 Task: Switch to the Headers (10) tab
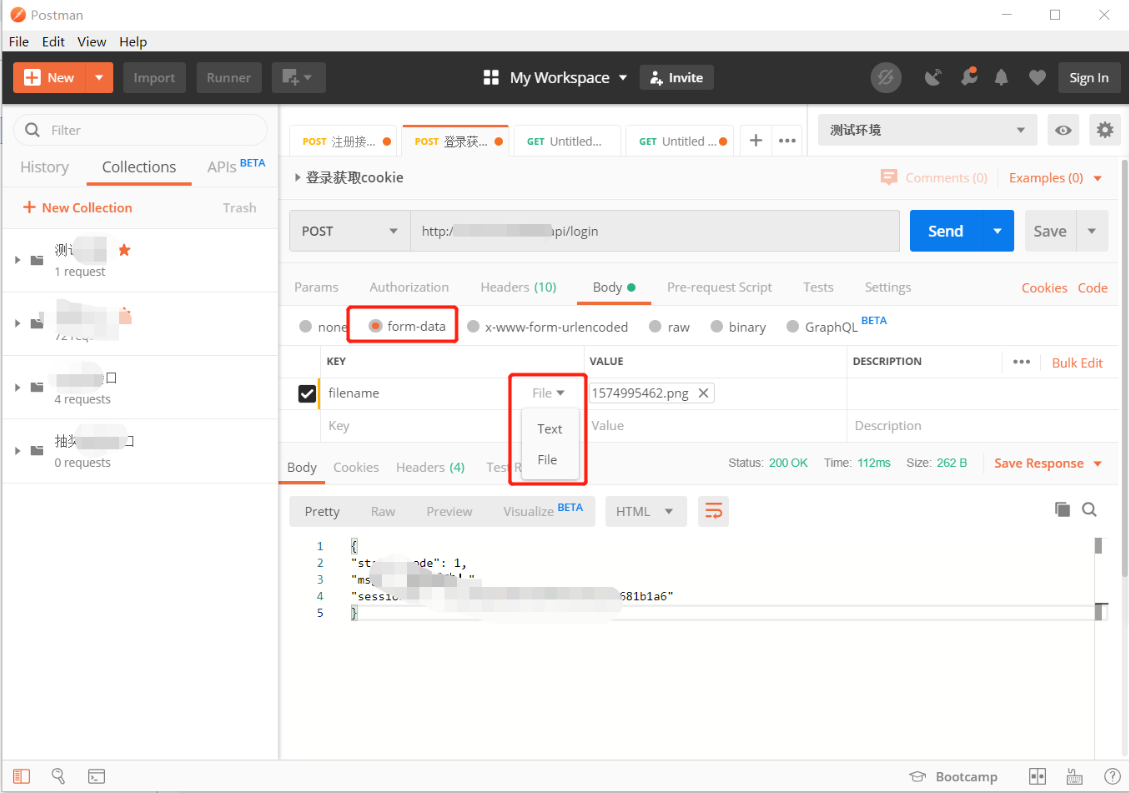coord(518,287)
